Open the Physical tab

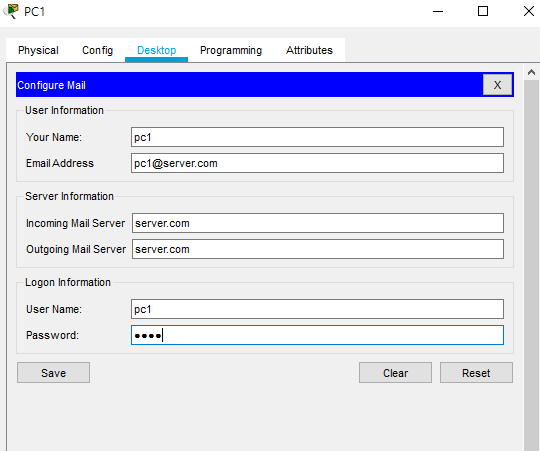click(x=38, y=50)
